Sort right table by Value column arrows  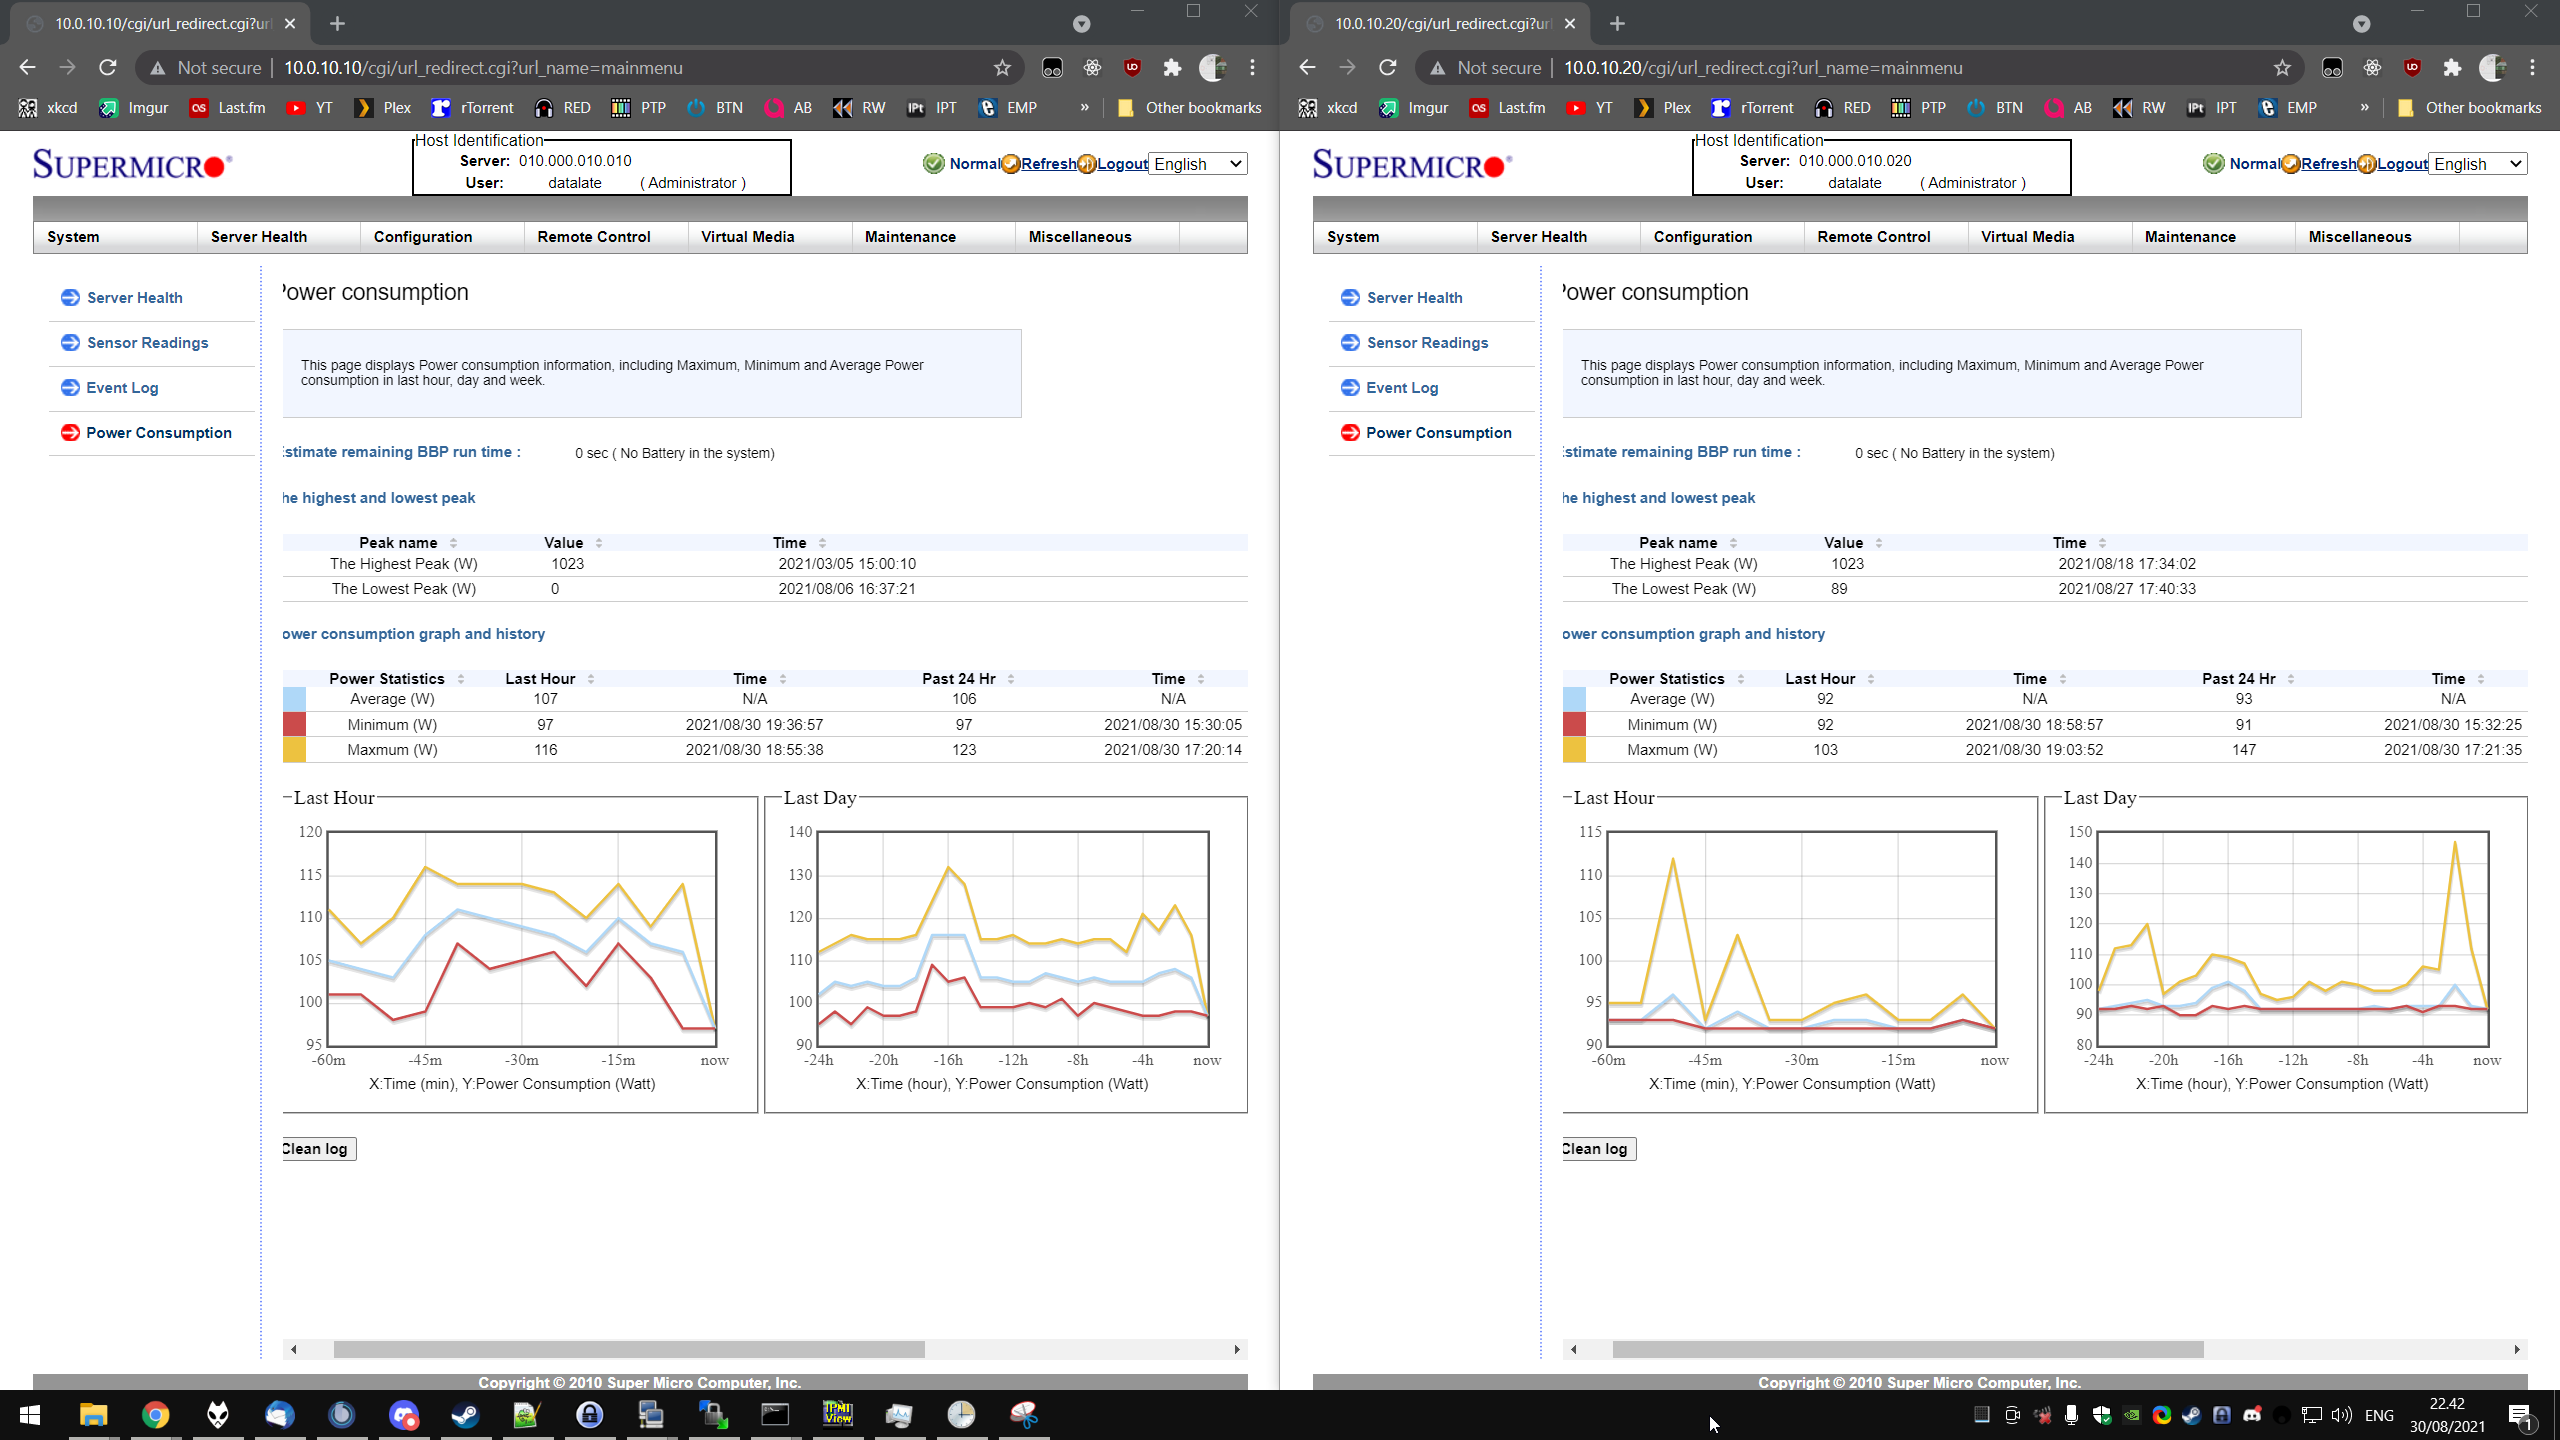[x=1879, y=543]
